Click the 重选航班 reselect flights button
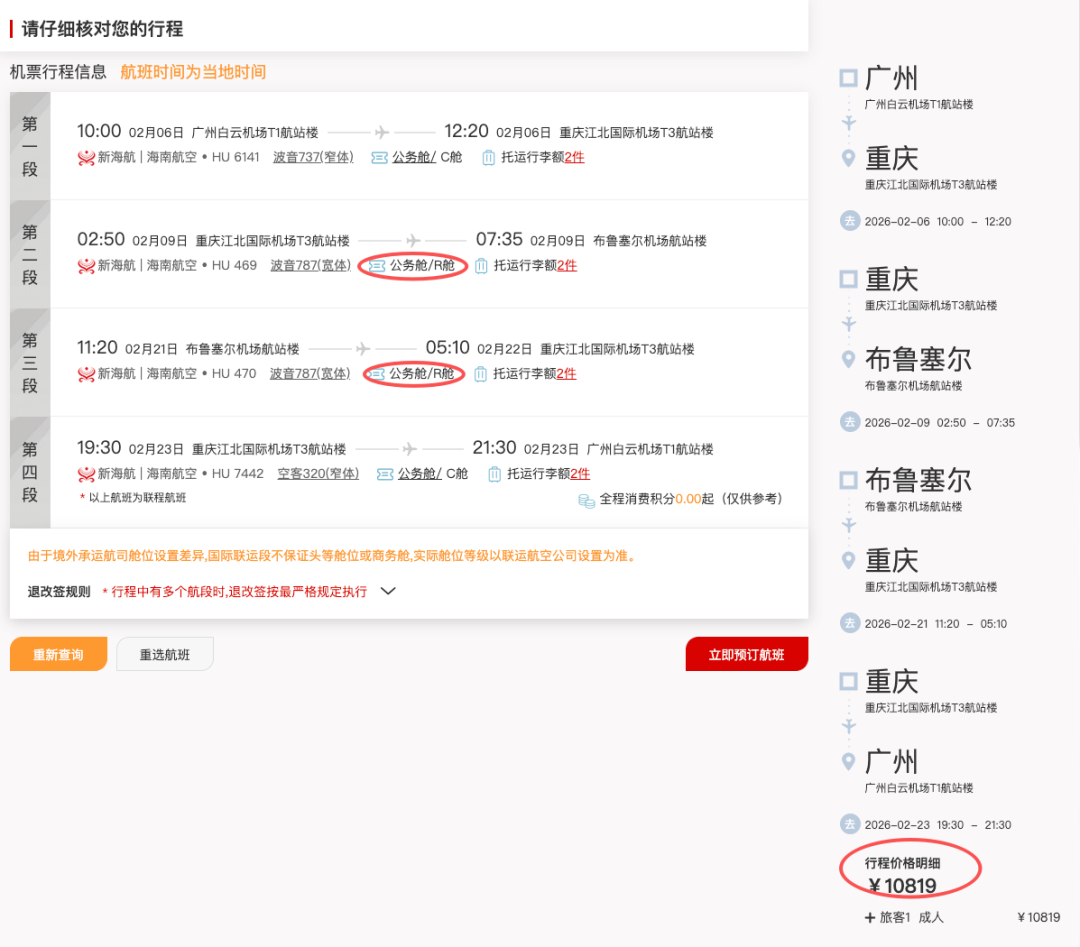 [x=164, y=654]
